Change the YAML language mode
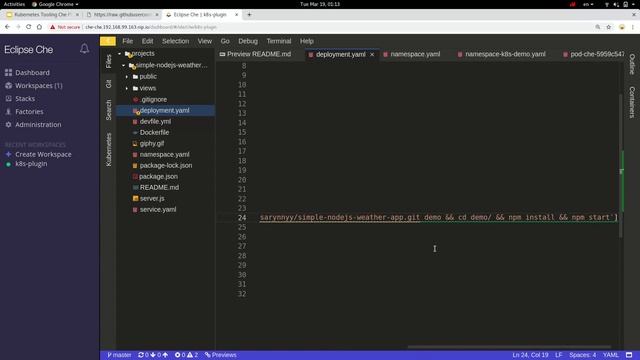Screen dimensions: 640x360 pyautogui.click(x=611, y=355)
